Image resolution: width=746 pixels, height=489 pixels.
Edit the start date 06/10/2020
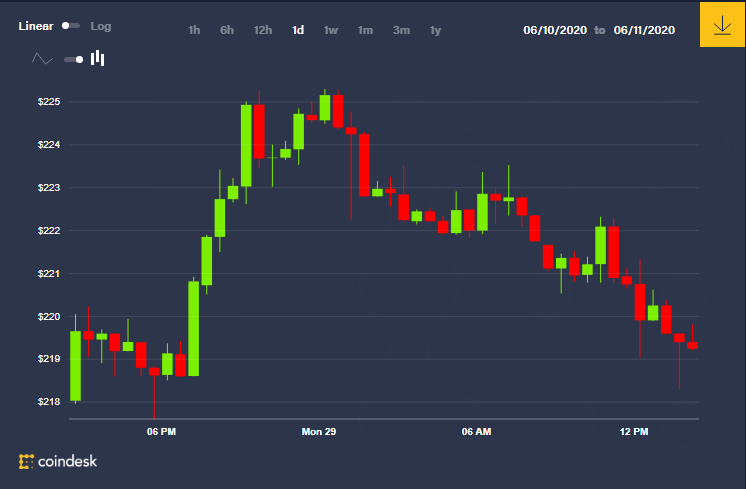(555, 30)
